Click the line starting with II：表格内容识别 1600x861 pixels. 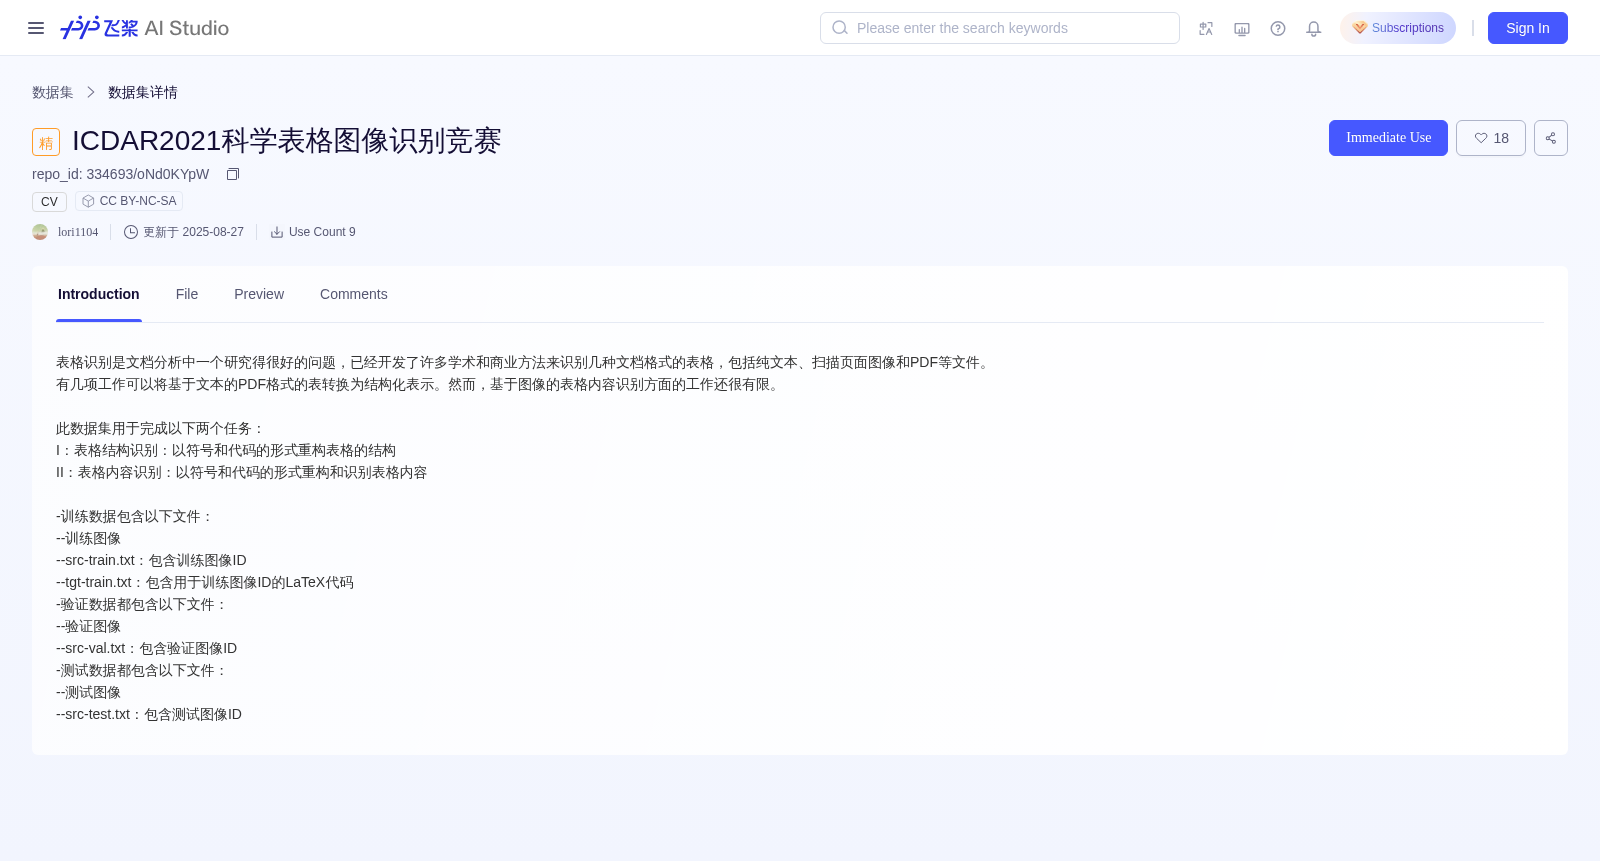[x=241, y=472]
